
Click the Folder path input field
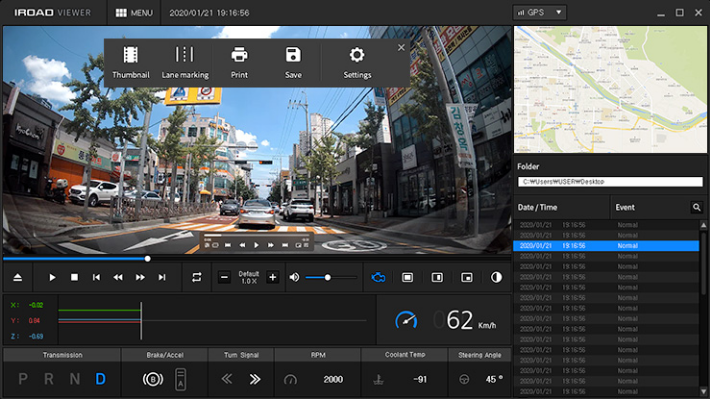(610, 182)
